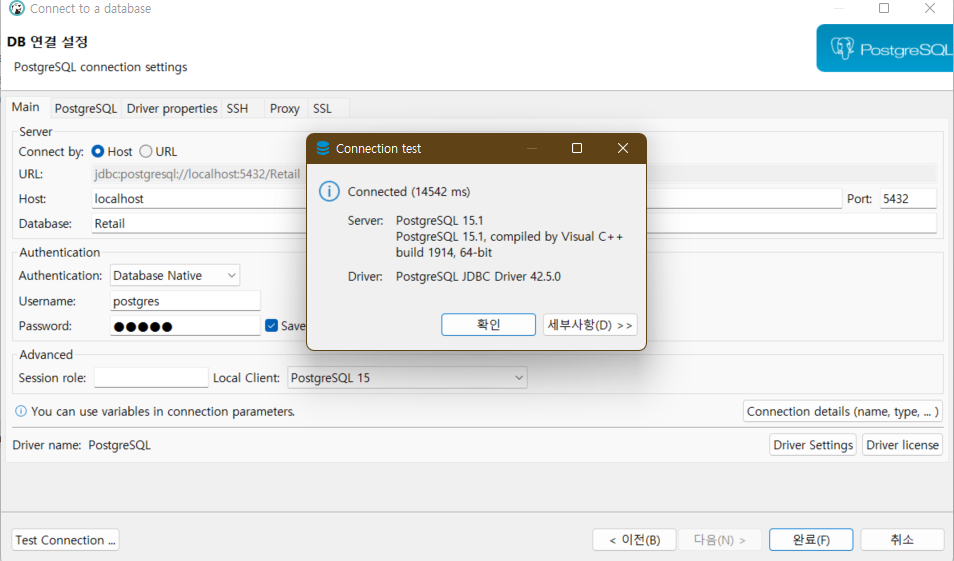Minimize the Connection test dialog

tap(532, 148)
